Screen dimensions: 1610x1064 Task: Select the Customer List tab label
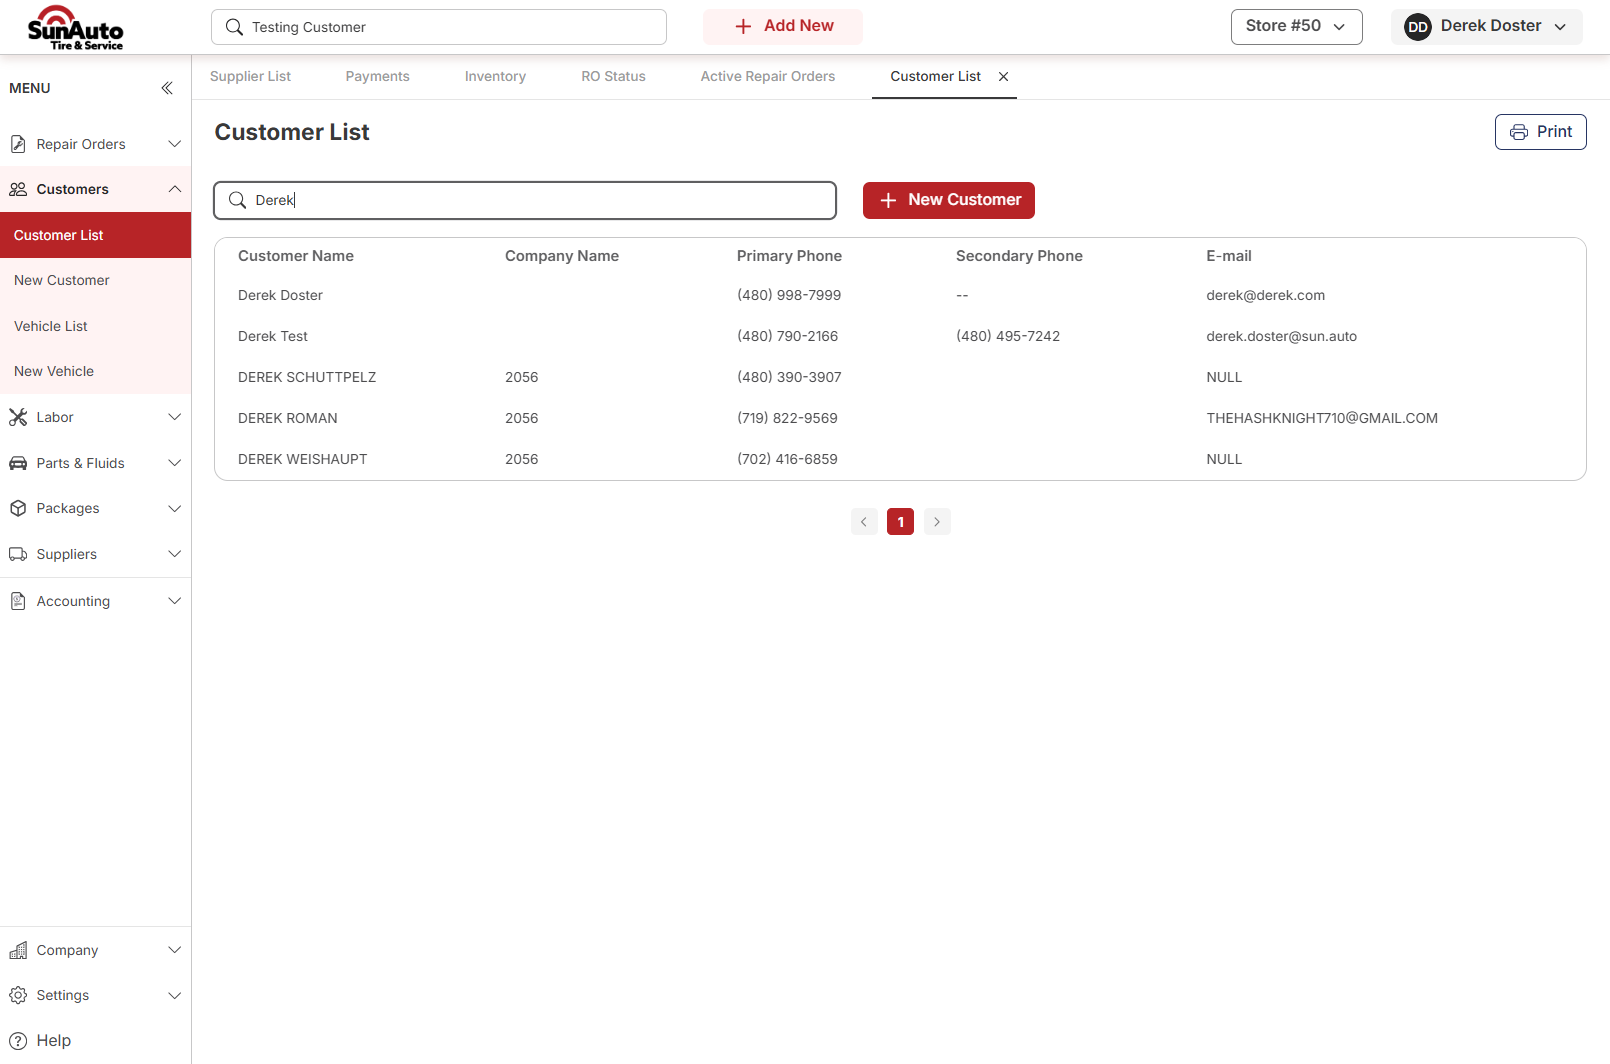(x=935, y=76)
